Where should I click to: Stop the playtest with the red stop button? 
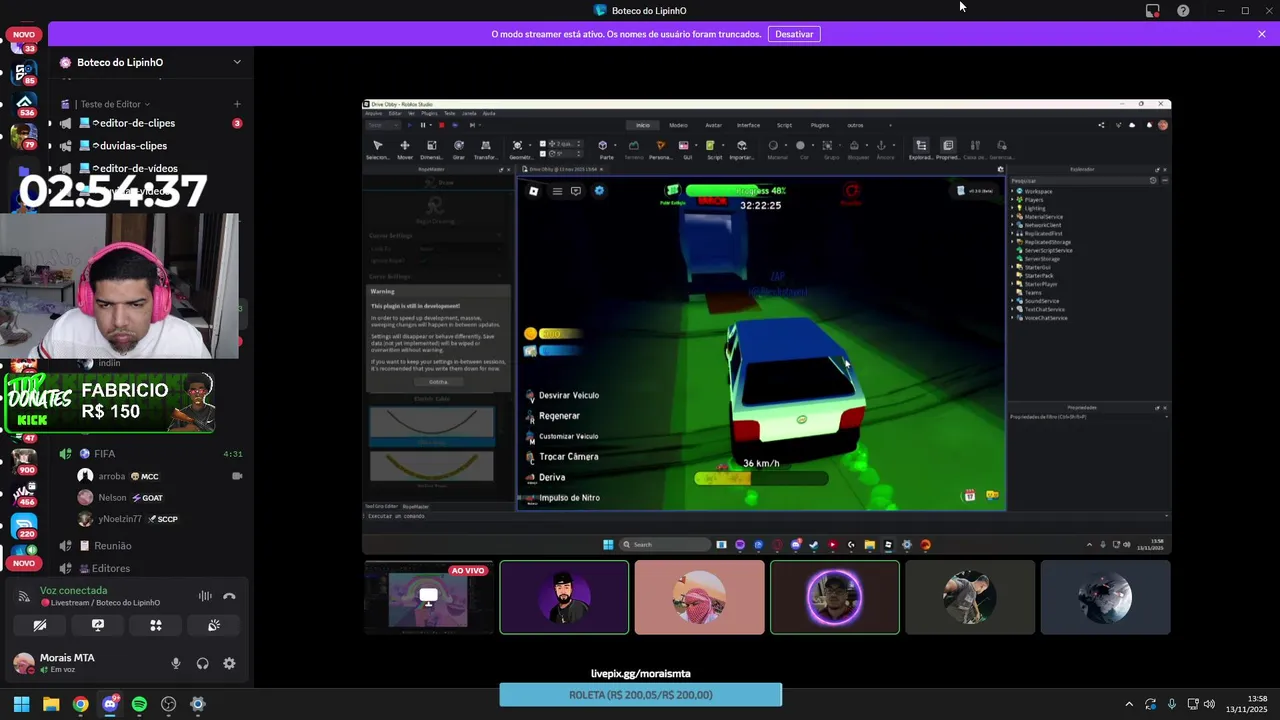(x=441, y=125)
